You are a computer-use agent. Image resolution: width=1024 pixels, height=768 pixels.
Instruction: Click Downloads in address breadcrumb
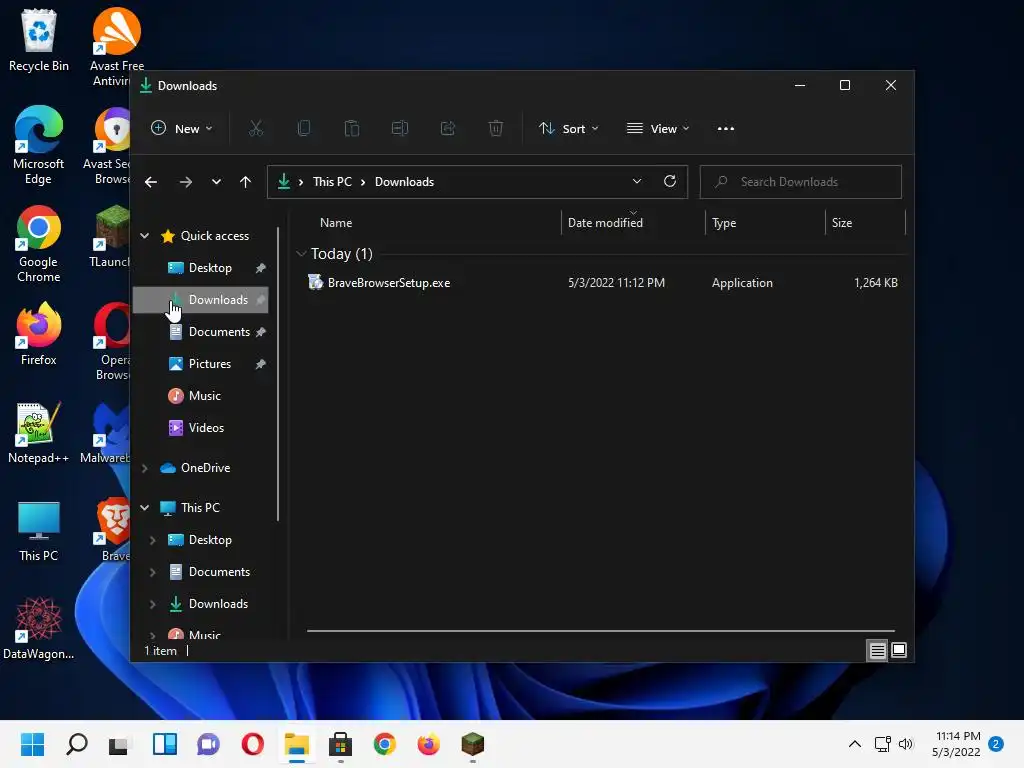(x=404, y=182)
